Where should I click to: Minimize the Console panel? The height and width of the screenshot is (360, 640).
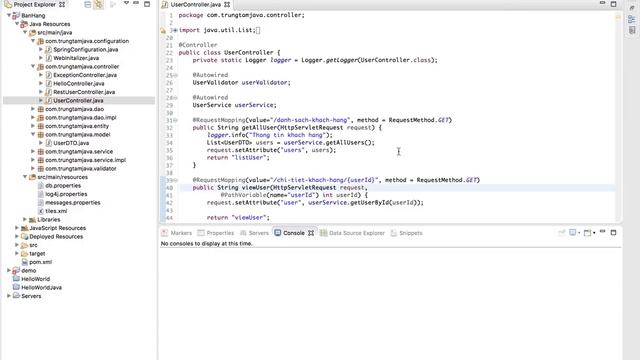tap(602, 232)
